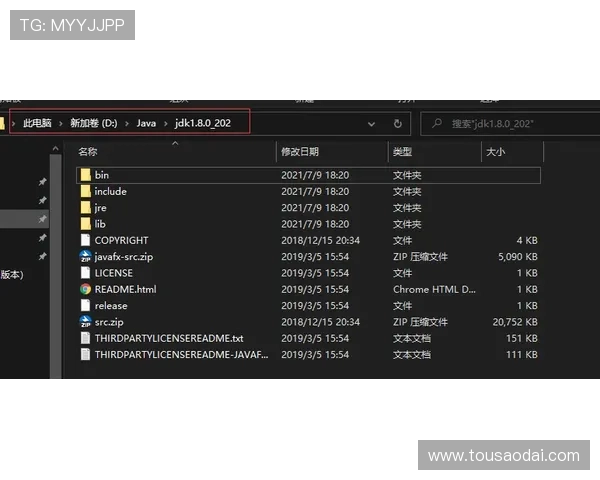
Task: Sort files by 修改日期 column header
Action: click(x=300, y=152)
